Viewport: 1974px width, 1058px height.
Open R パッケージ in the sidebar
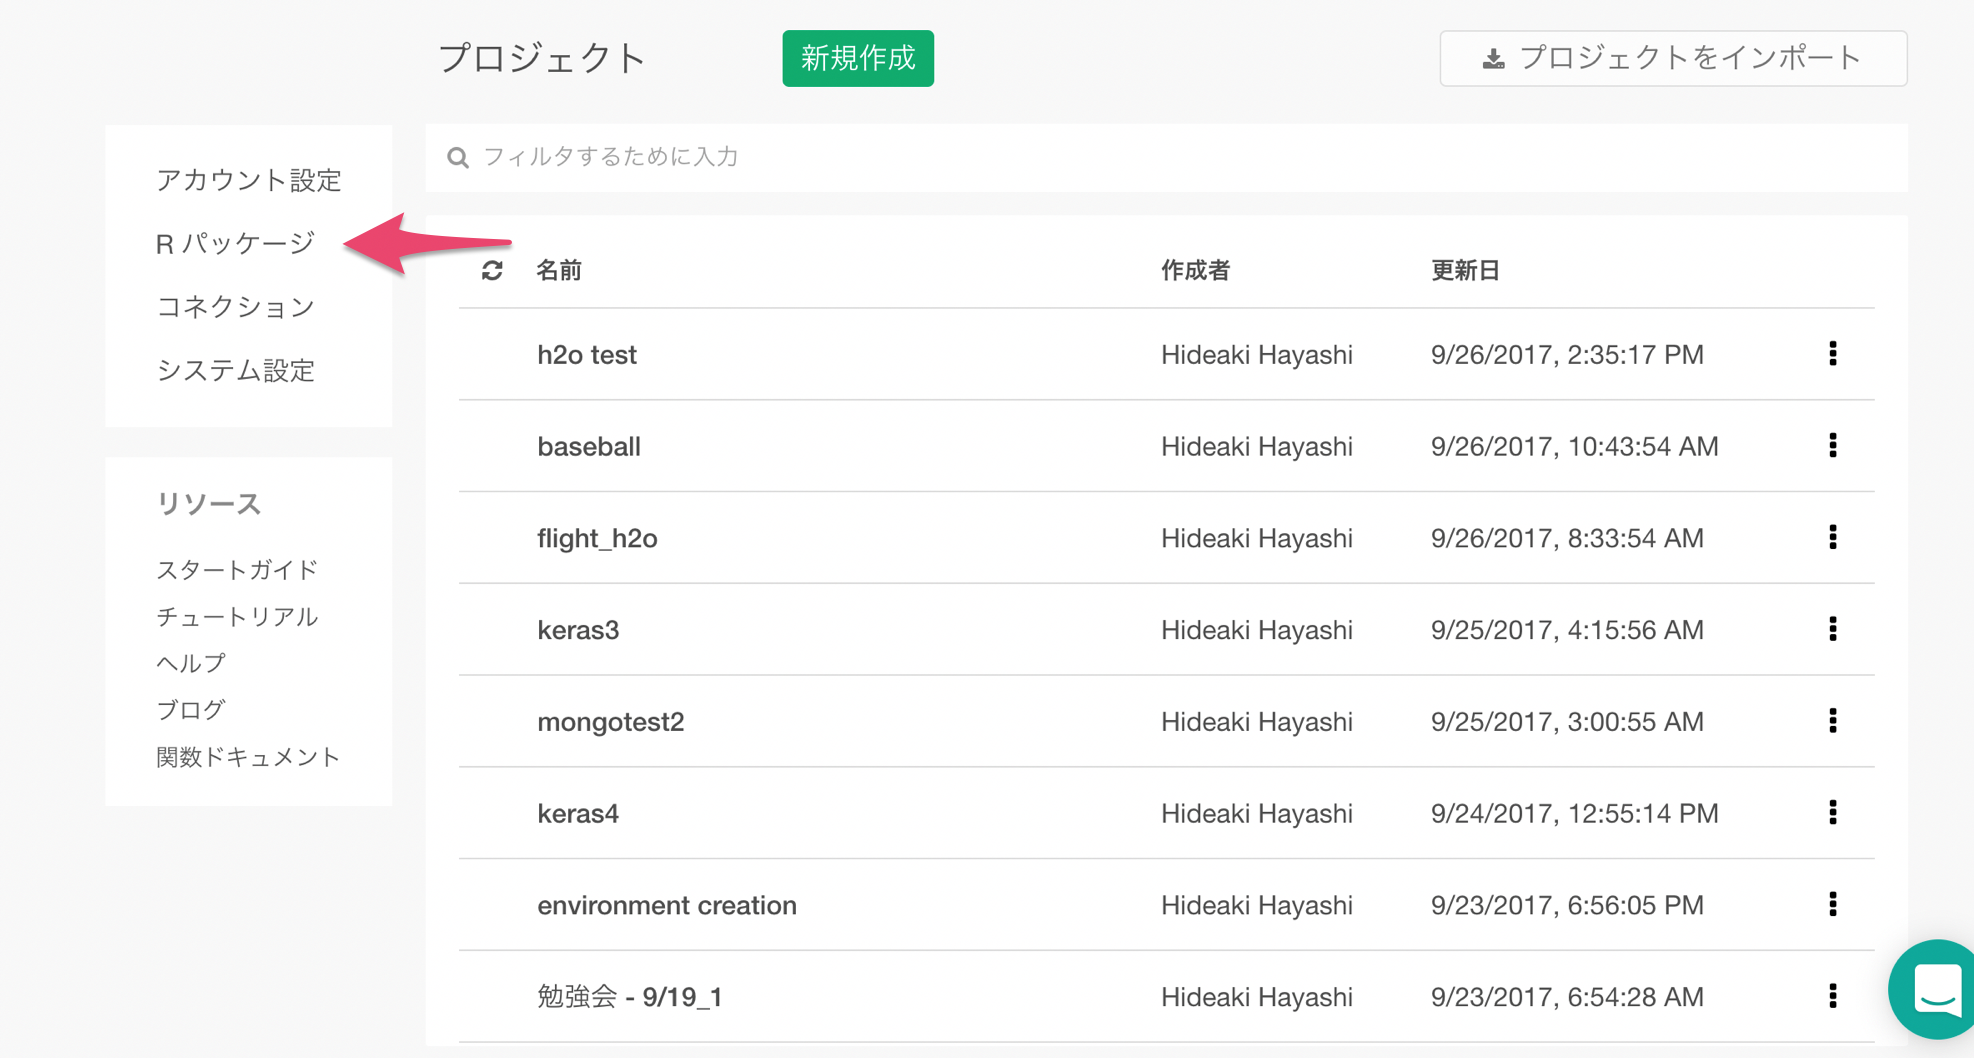pyautogui.click(x=236, y=243)
